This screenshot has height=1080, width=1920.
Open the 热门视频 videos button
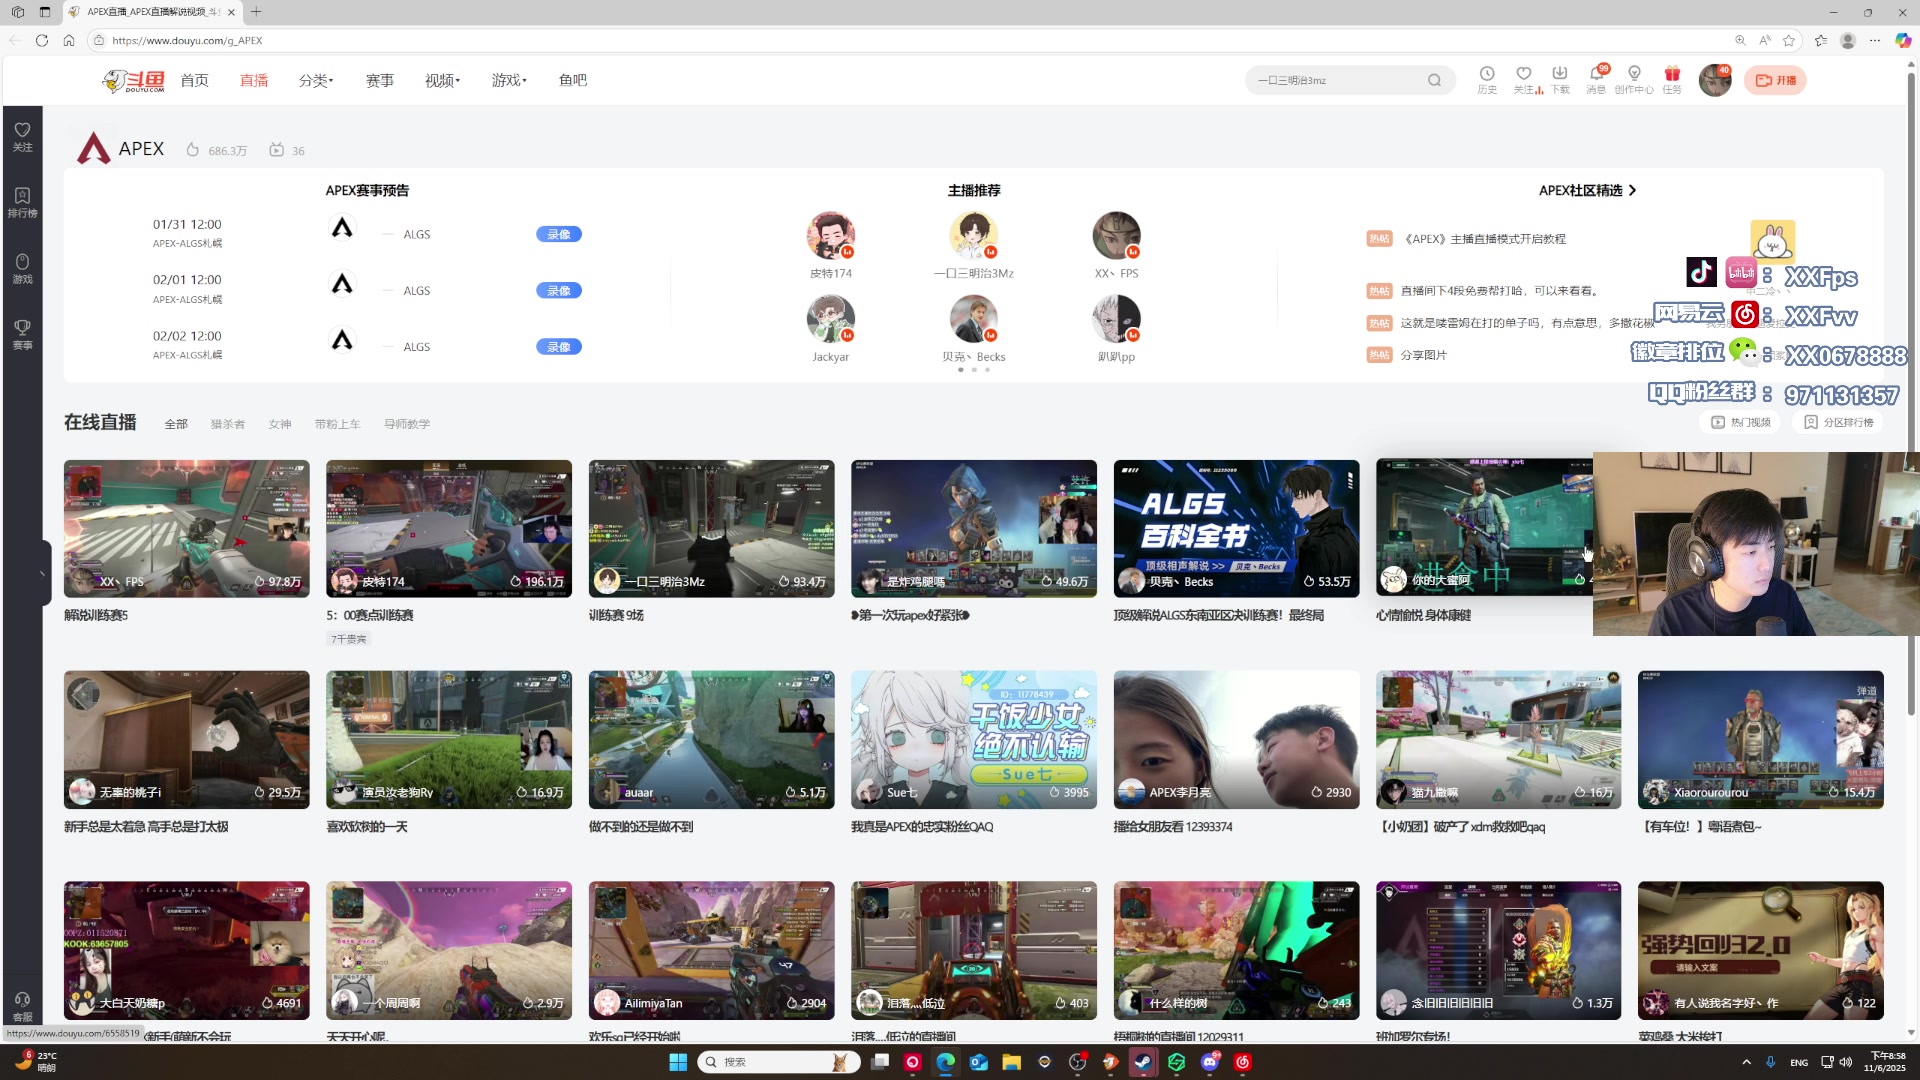[x=1741, y=422]
